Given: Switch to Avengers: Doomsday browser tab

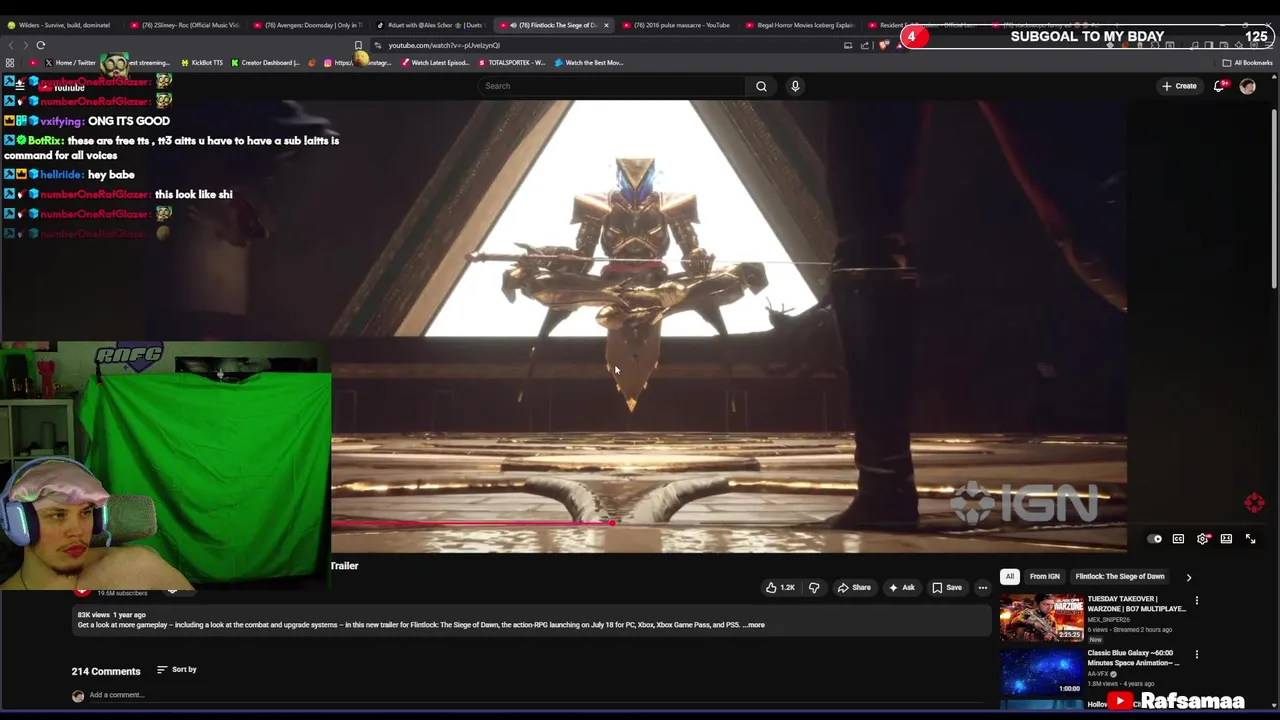Looking at the screenshot, I should (x=307, y=25).
